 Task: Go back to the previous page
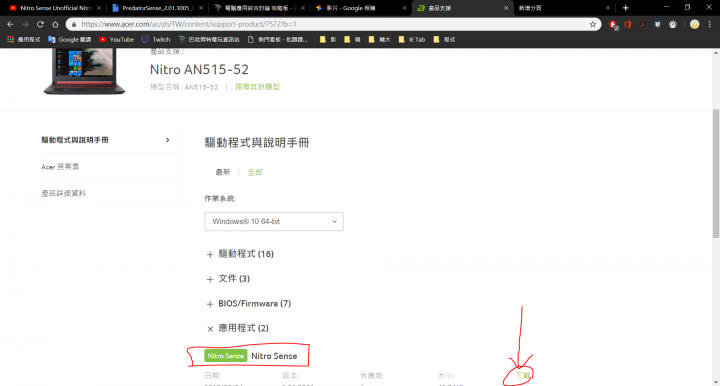click(10, 24)
